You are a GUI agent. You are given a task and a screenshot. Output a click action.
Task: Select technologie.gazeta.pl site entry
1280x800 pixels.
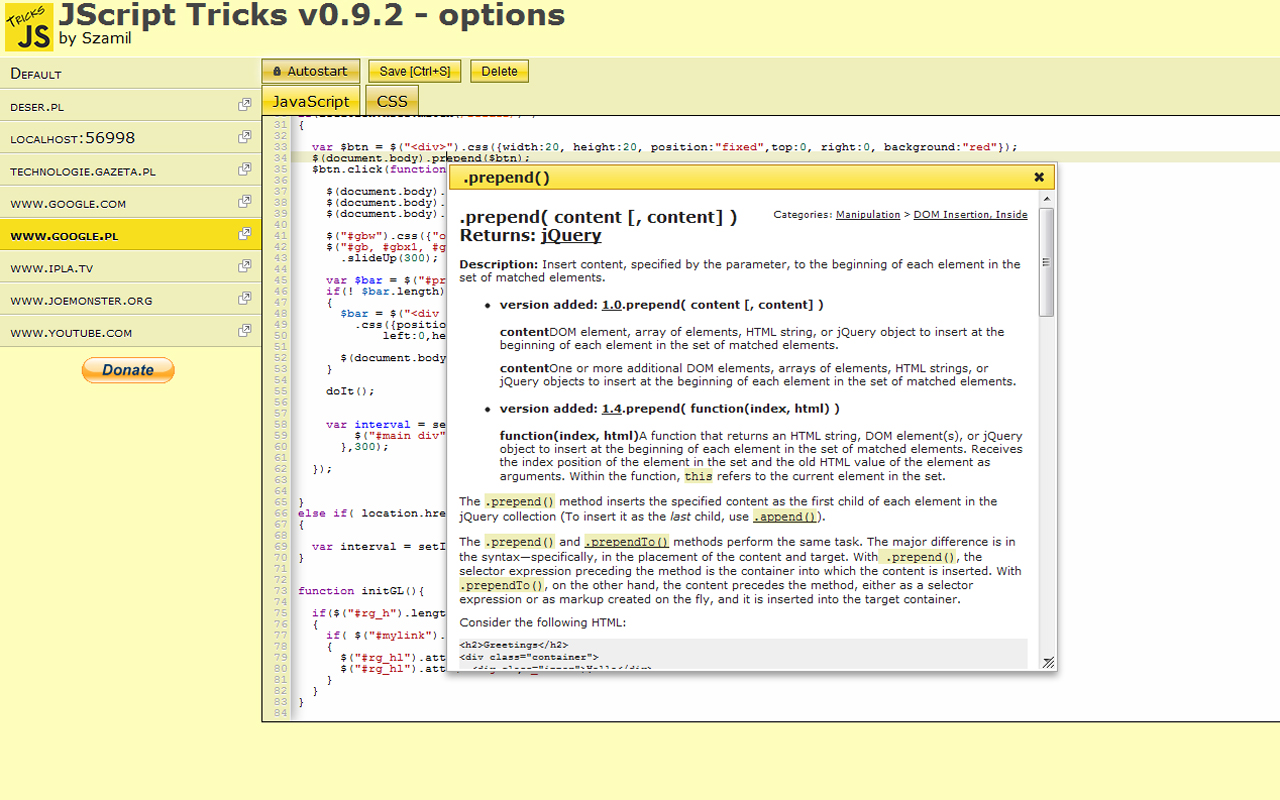pyautogui.click(x=130, y=171)
